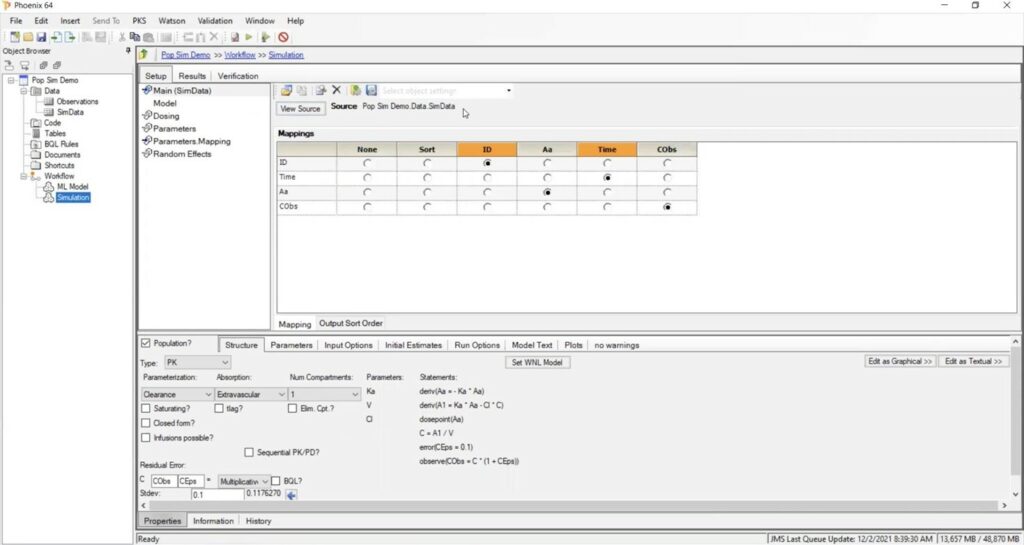Open the Run Options tab
Viewport: 1024px width, 545px height.
click(477, 345)
